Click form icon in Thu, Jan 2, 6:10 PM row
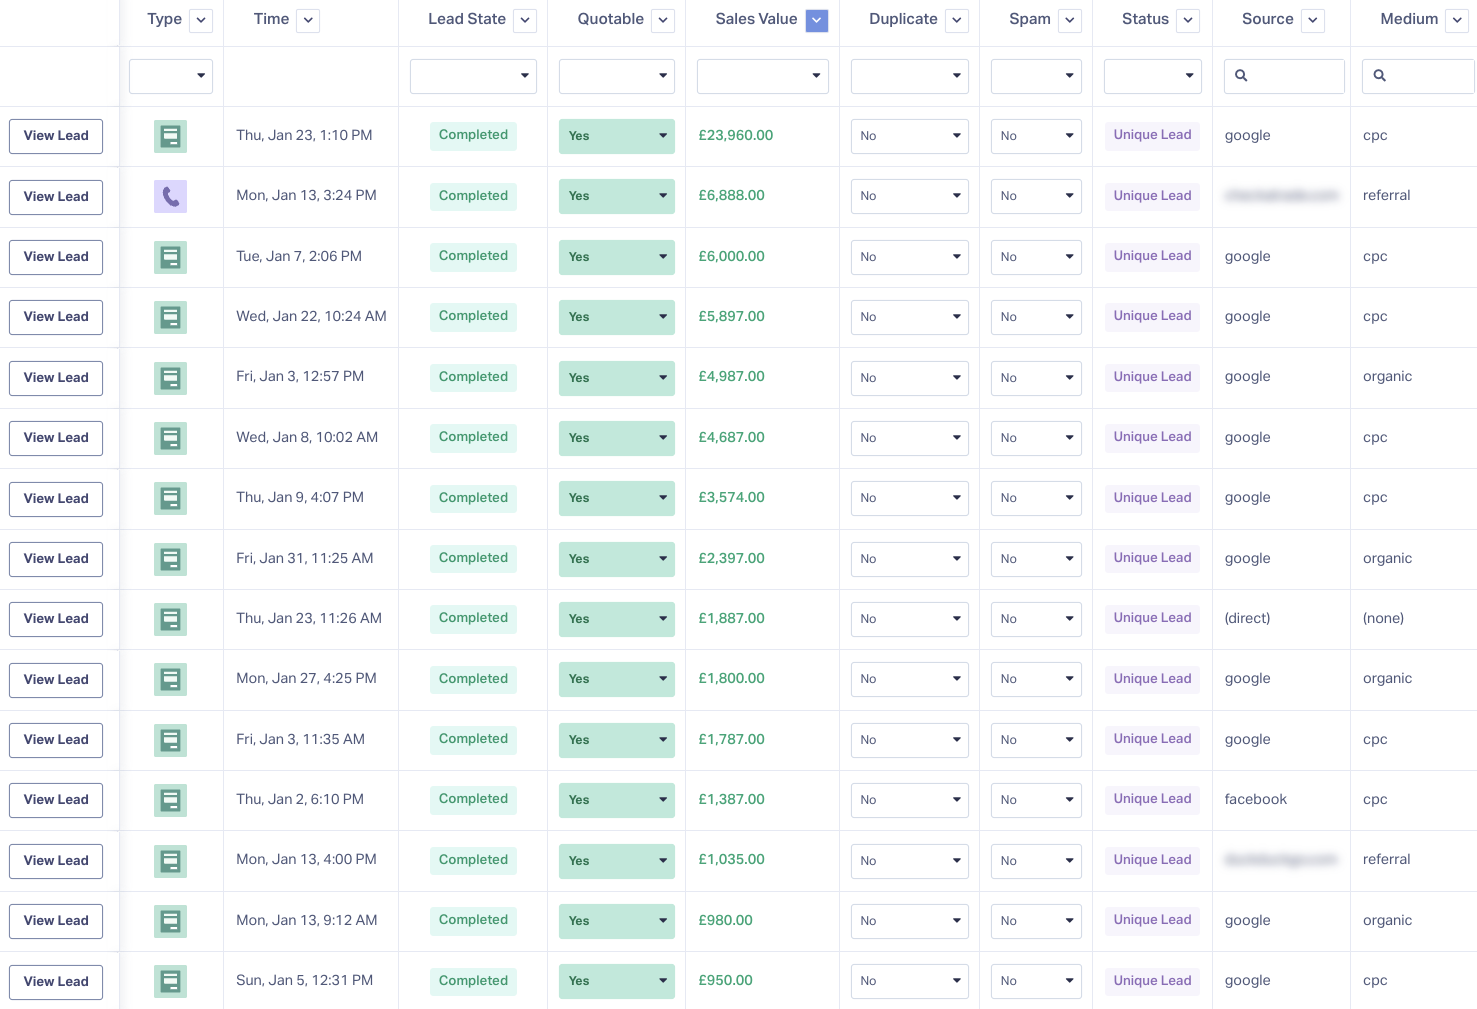Viewport: 1477px width, 1009px height. point(170,800)
